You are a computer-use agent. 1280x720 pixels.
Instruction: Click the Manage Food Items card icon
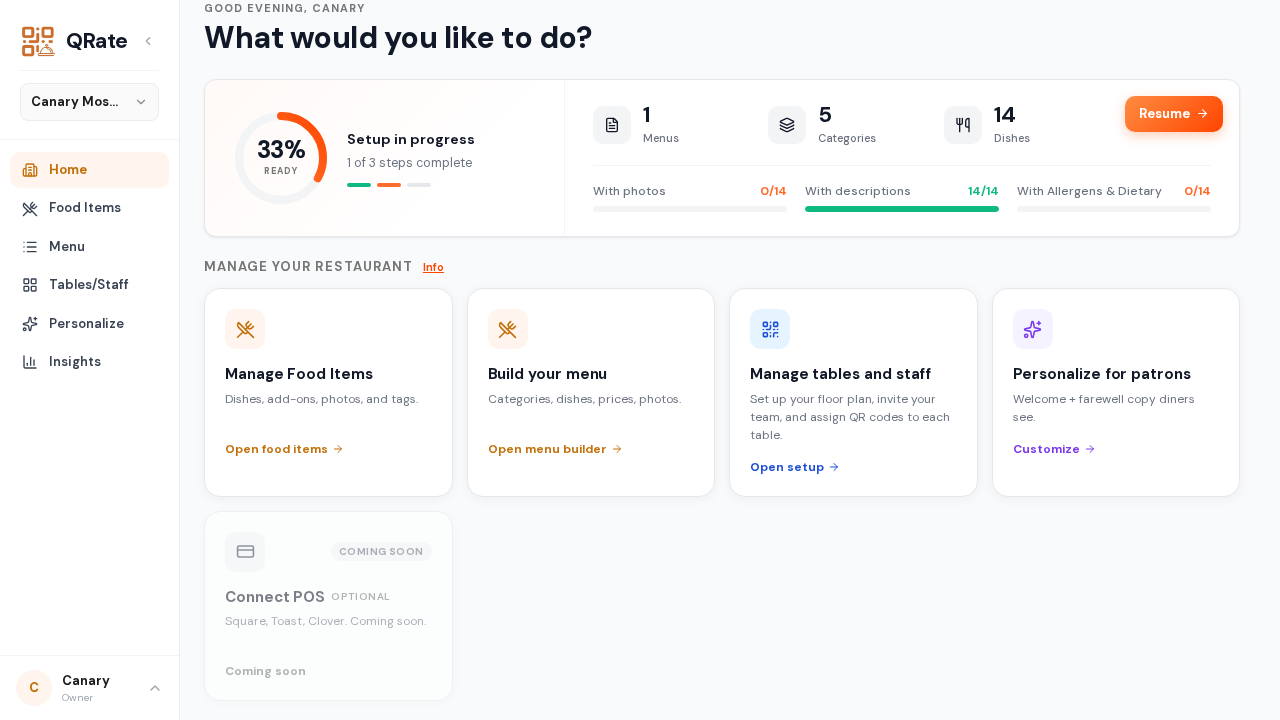pyautogui.click(x=245, y=329)
